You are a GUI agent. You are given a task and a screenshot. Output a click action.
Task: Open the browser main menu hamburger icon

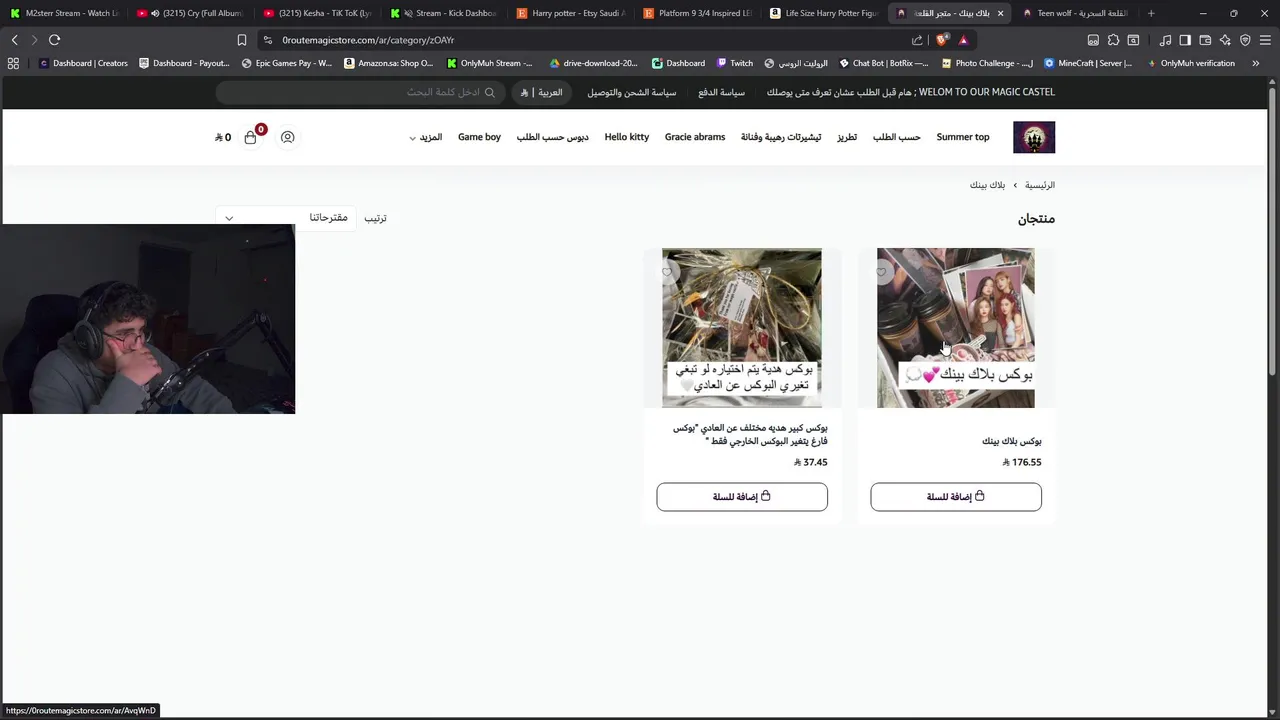point(1265,40)
